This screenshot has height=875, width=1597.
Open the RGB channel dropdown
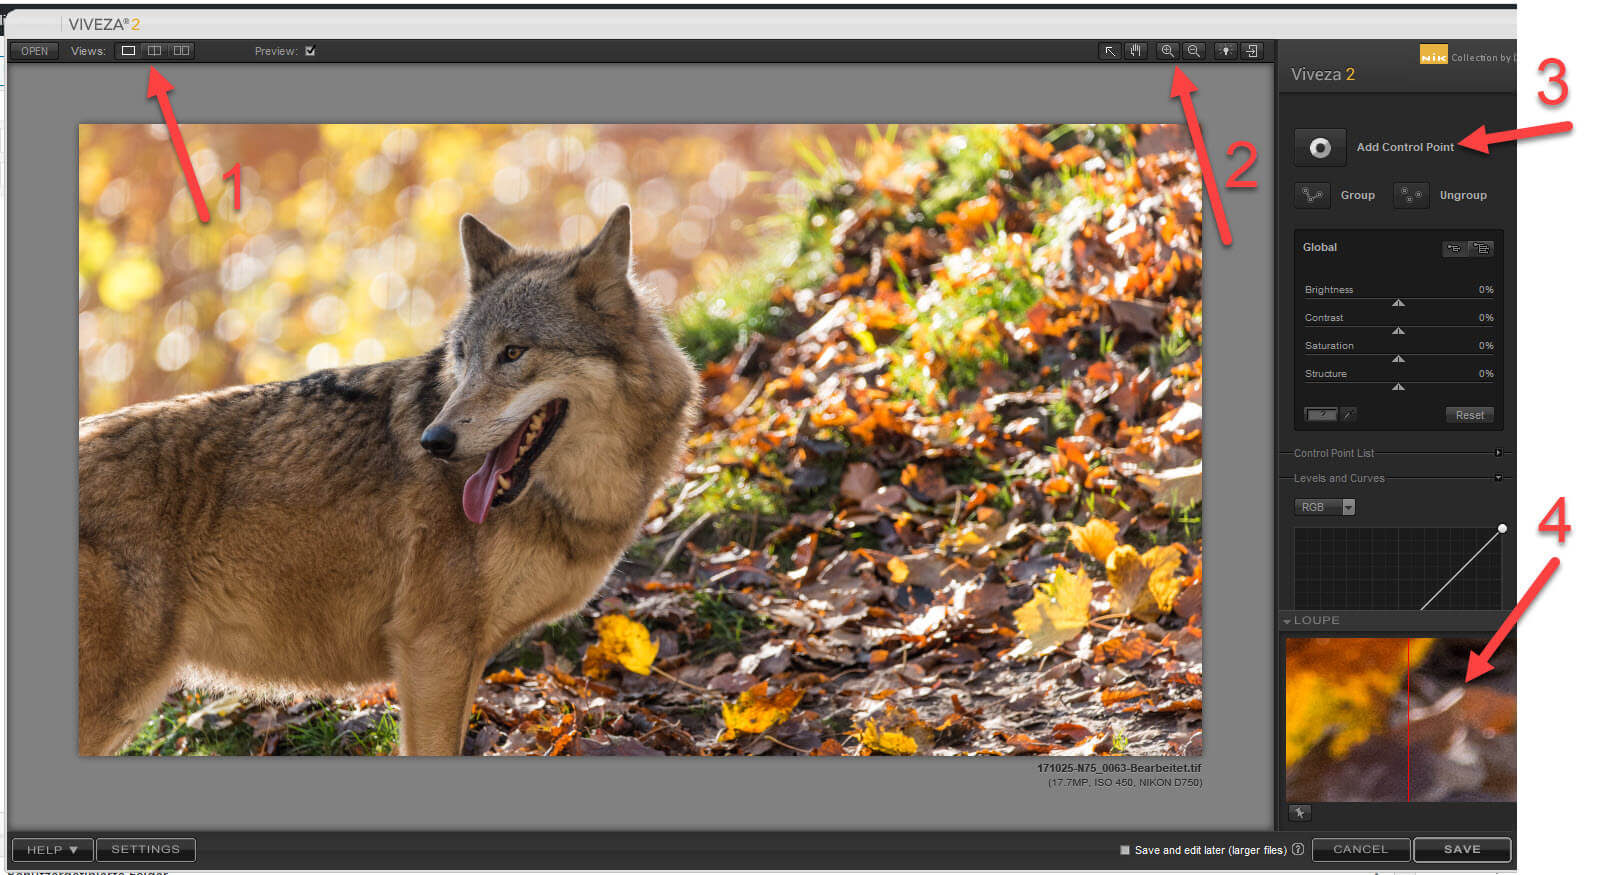click(x=1325, y=507)
